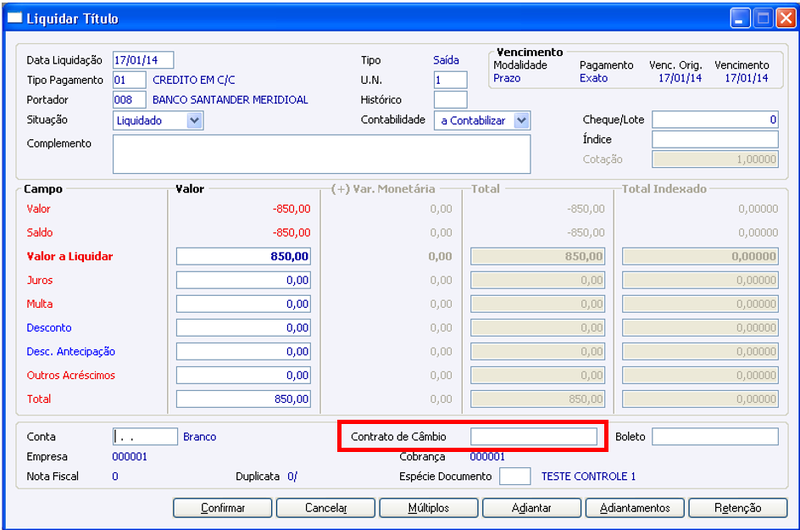Click the Valor a Liquidar Total field

coord(538,256)
